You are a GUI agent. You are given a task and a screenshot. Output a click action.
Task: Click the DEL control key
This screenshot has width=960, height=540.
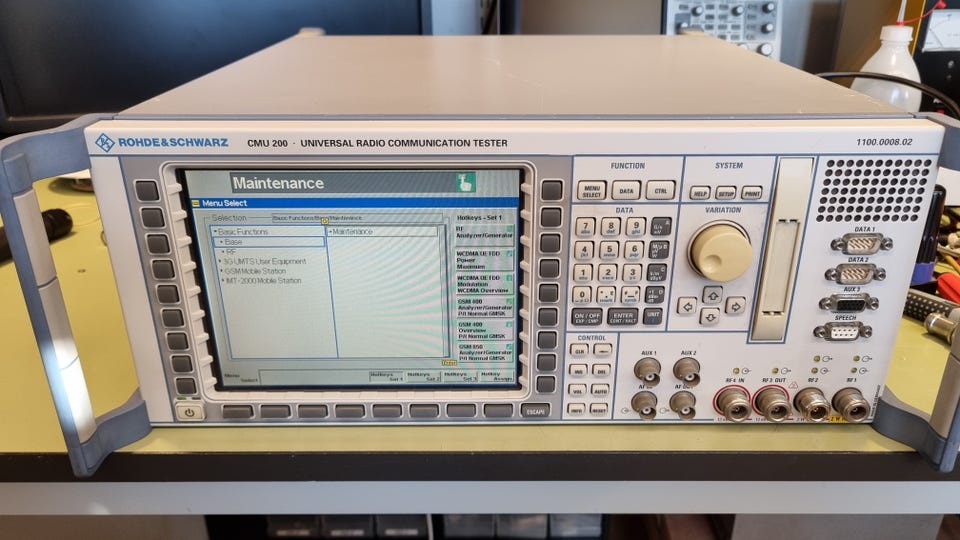pos(601,370)
